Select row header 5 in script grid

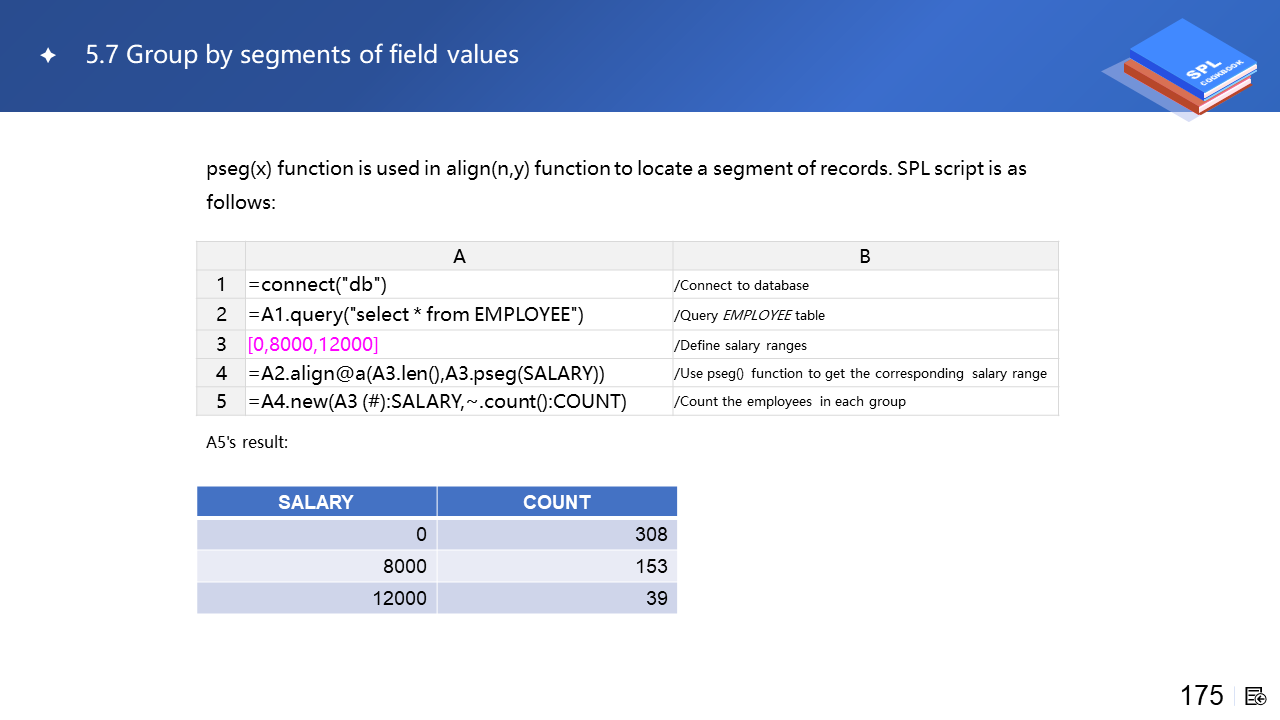coord(221,402)
